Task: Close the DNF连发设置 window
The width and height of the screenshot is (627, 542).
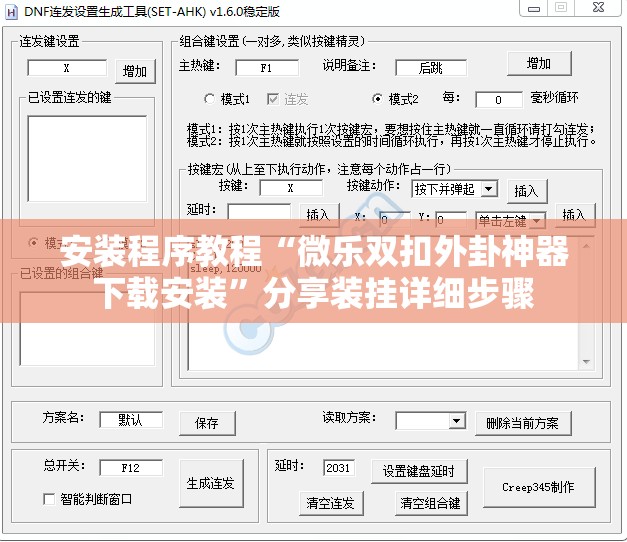Action: [x=598, y=7]
